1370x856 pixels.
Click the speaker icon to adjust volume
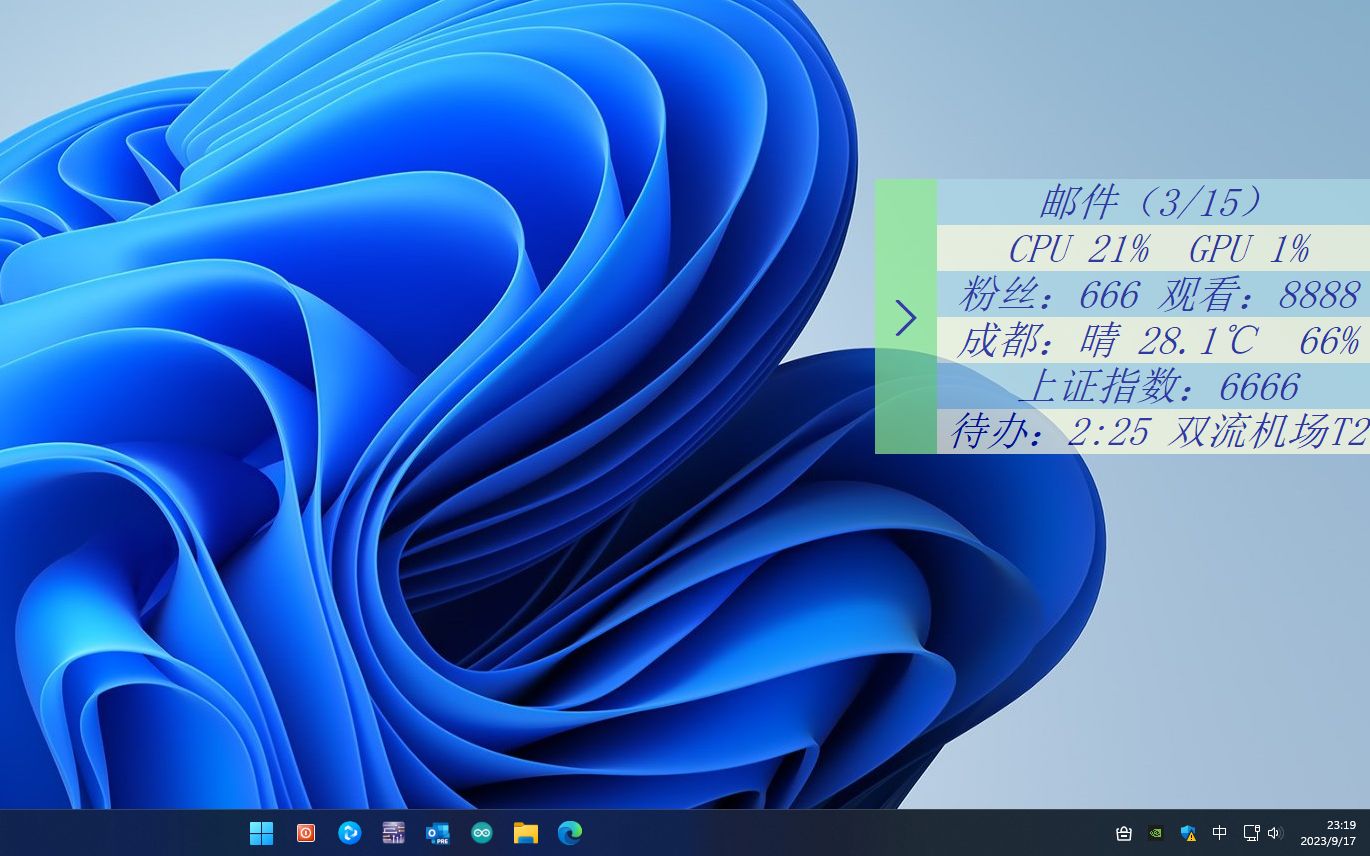pos(1274,832)
